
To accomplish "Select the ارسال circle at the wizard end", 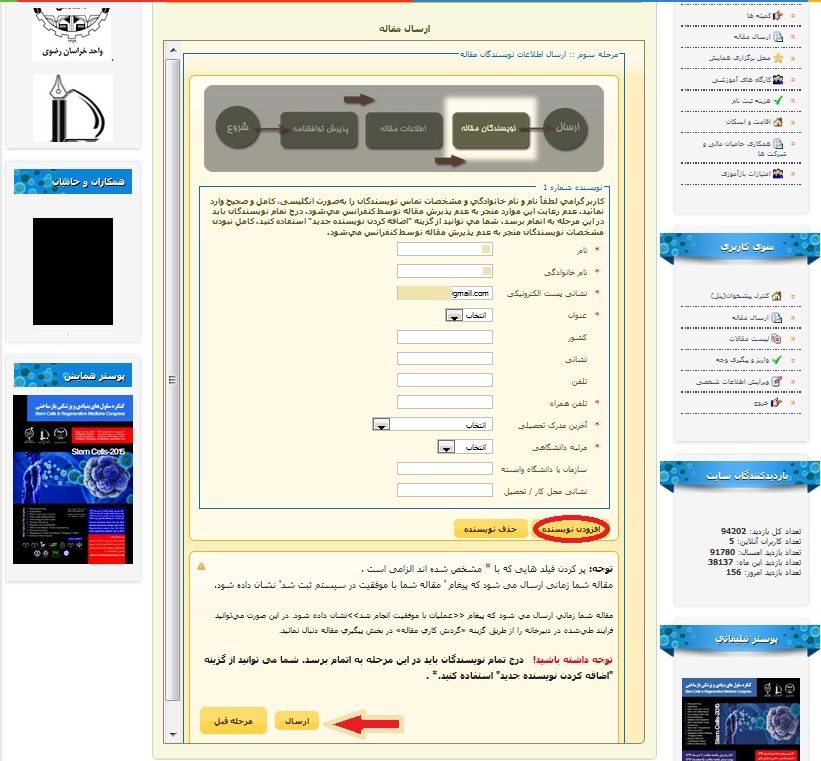I will click(565, 127).
